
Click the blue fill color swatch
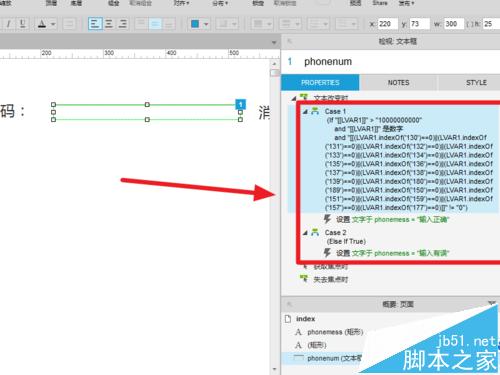(x=195, y=24)
